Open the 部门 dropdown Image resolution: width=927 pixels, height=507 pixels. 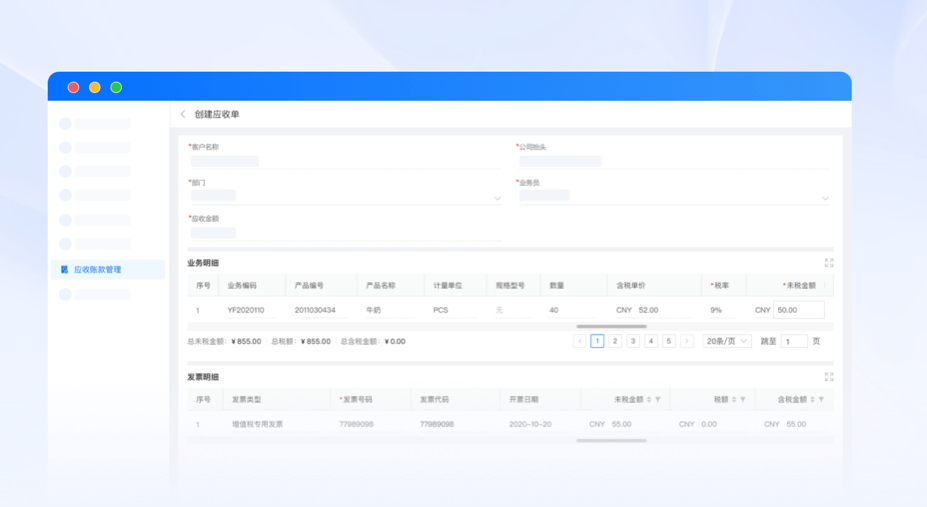coord(497,198)
